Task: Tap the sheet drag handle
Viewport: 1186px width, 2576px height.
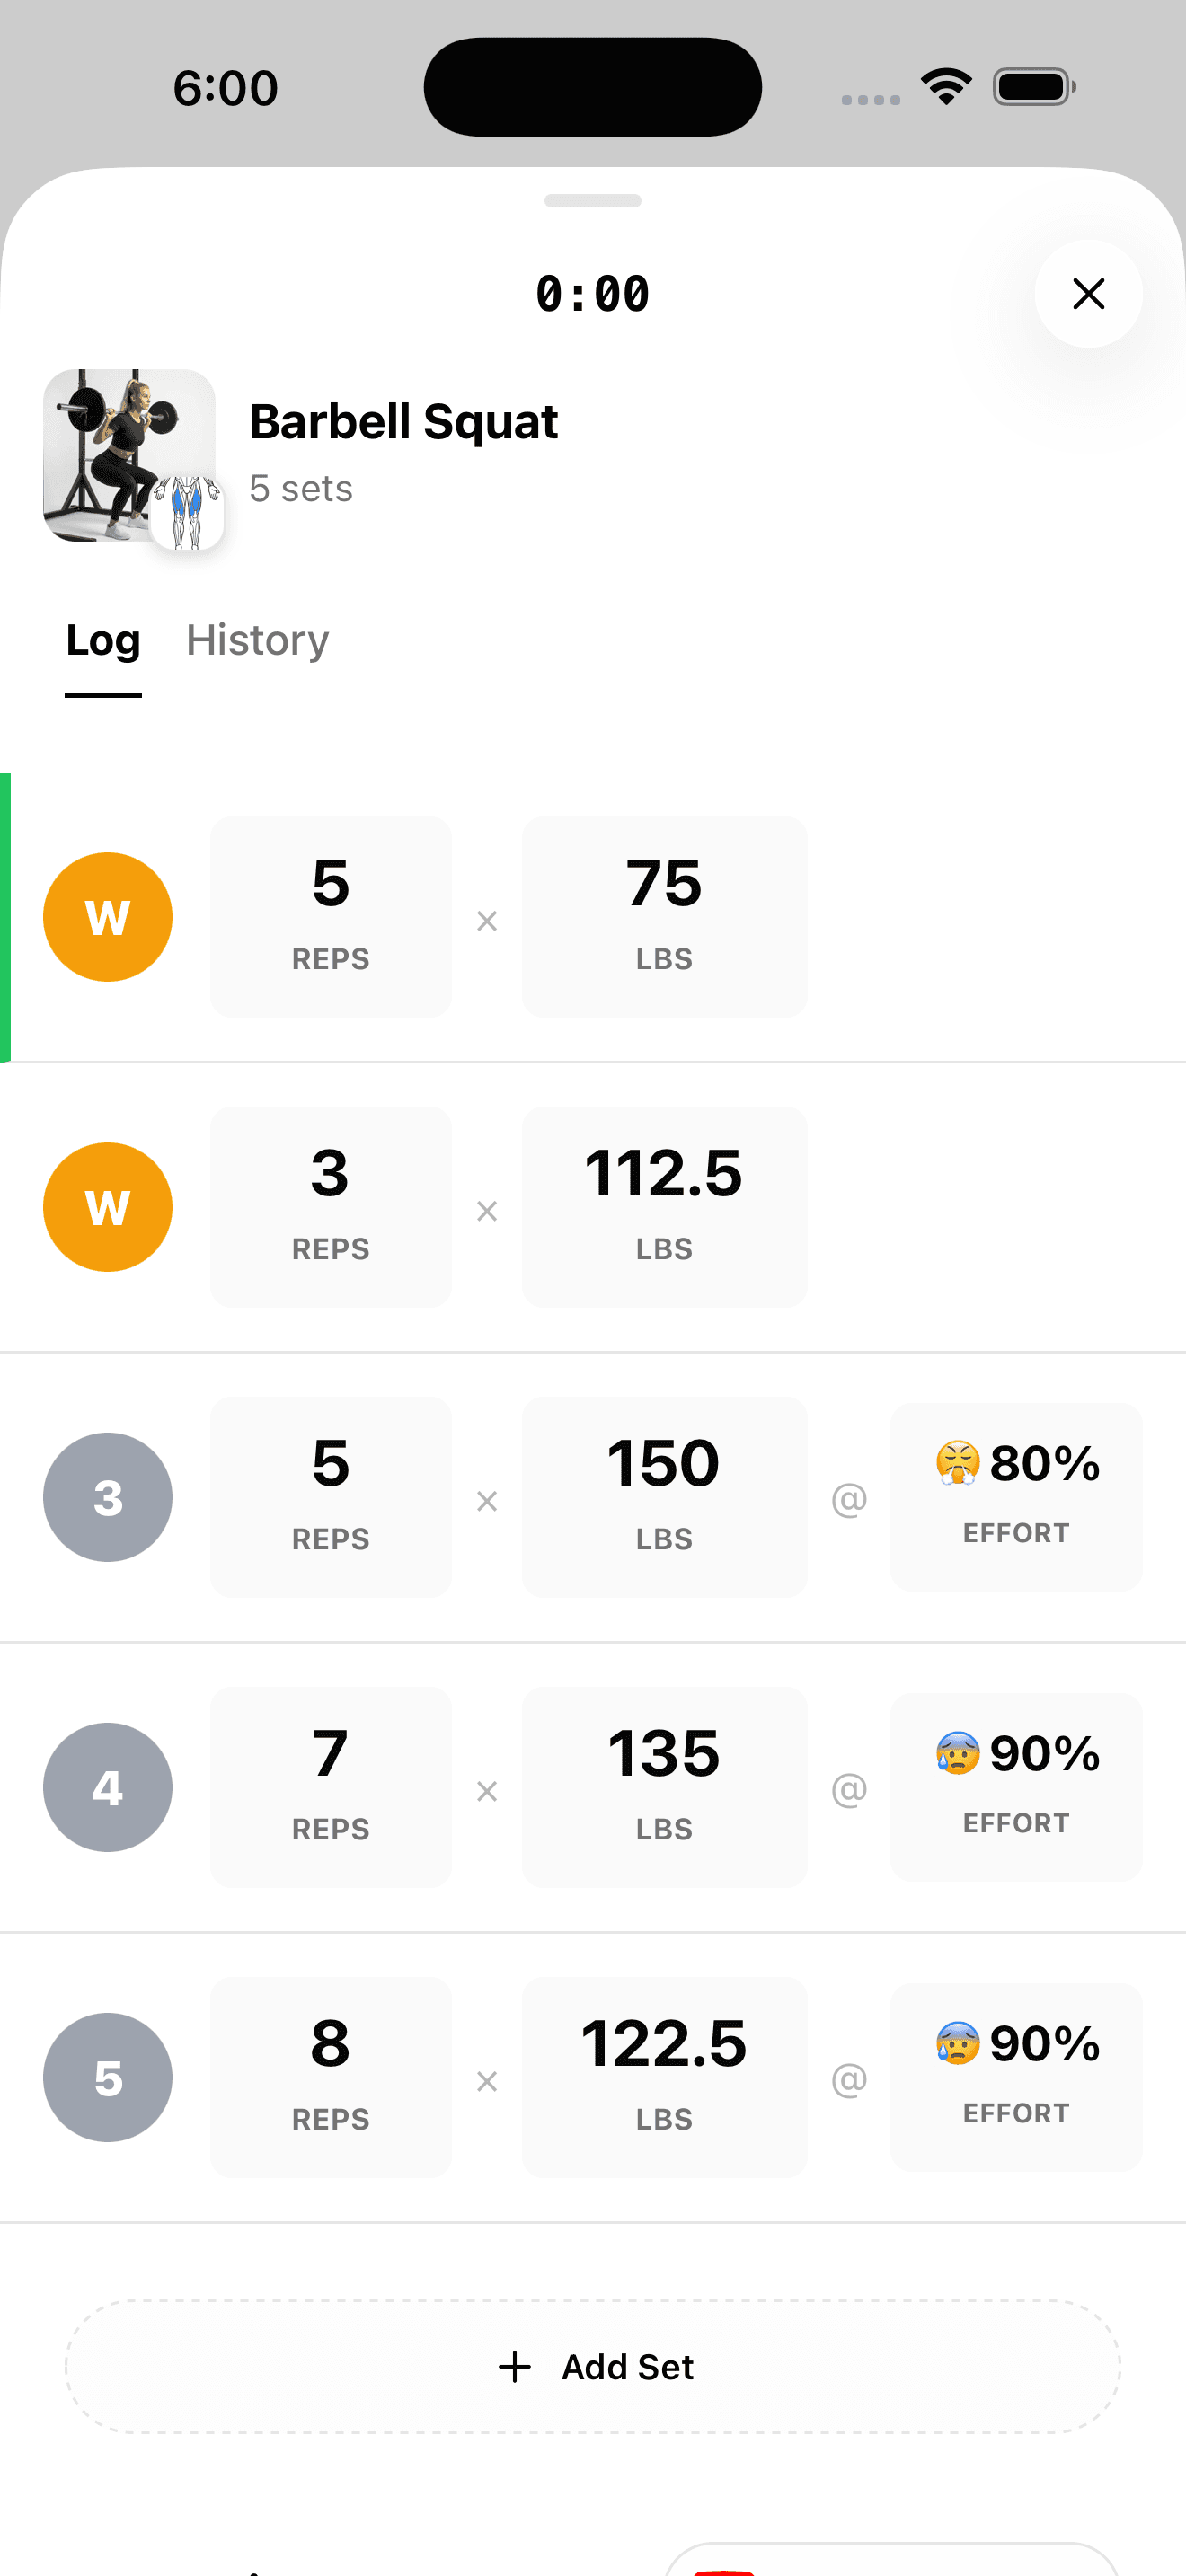Action: 593,201
